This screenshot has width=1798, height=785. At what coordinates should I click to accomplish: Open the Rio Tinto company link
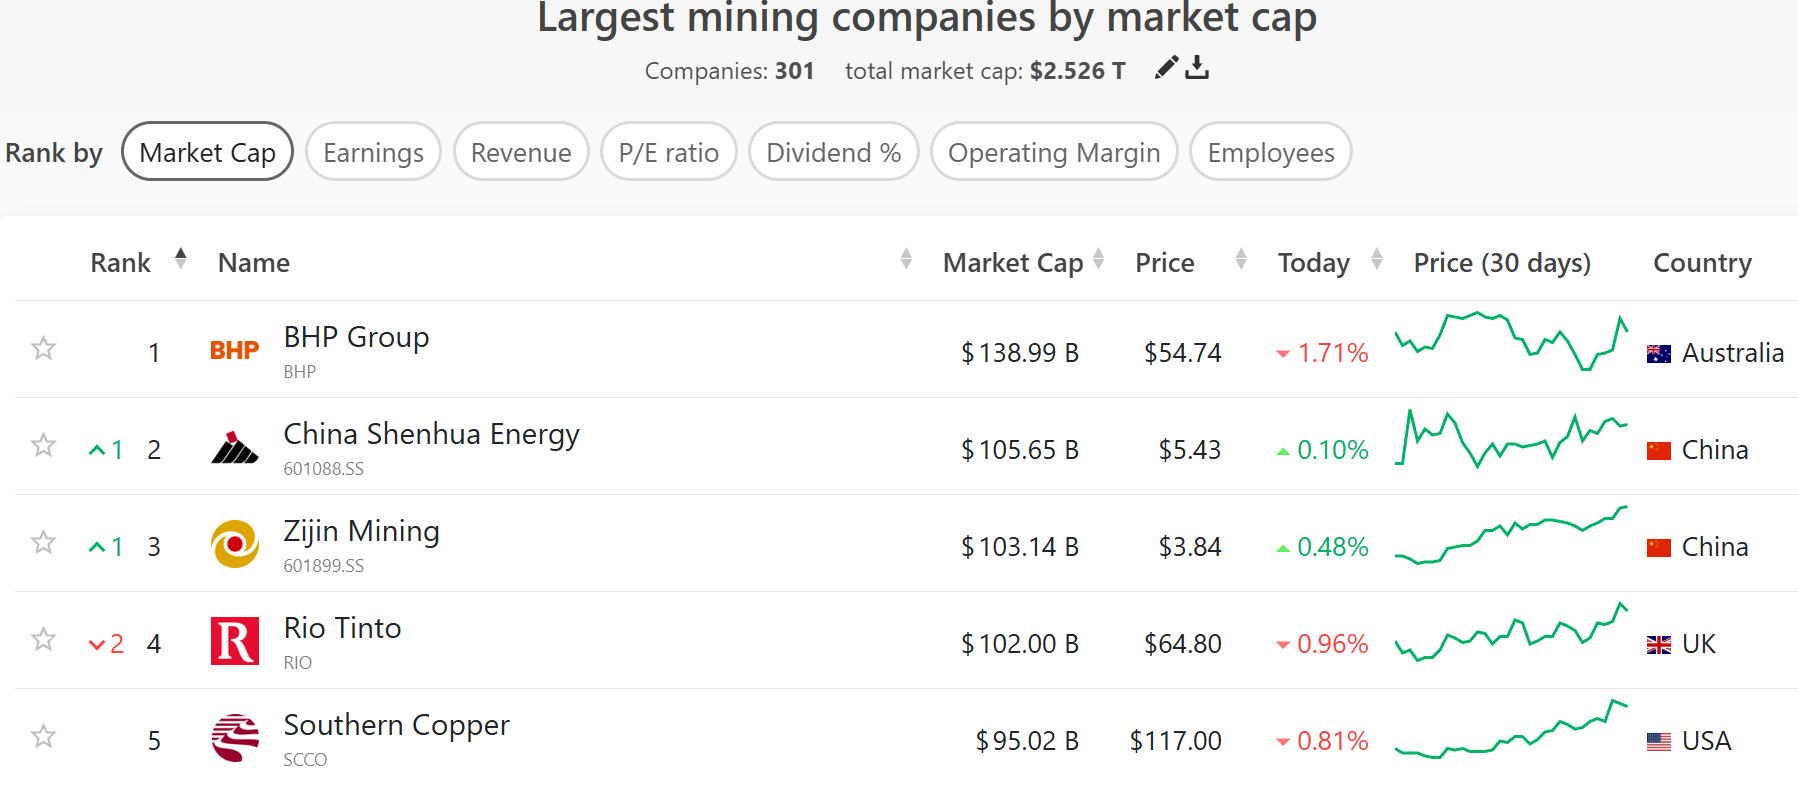pyautogui.click(x=342, y=628)
